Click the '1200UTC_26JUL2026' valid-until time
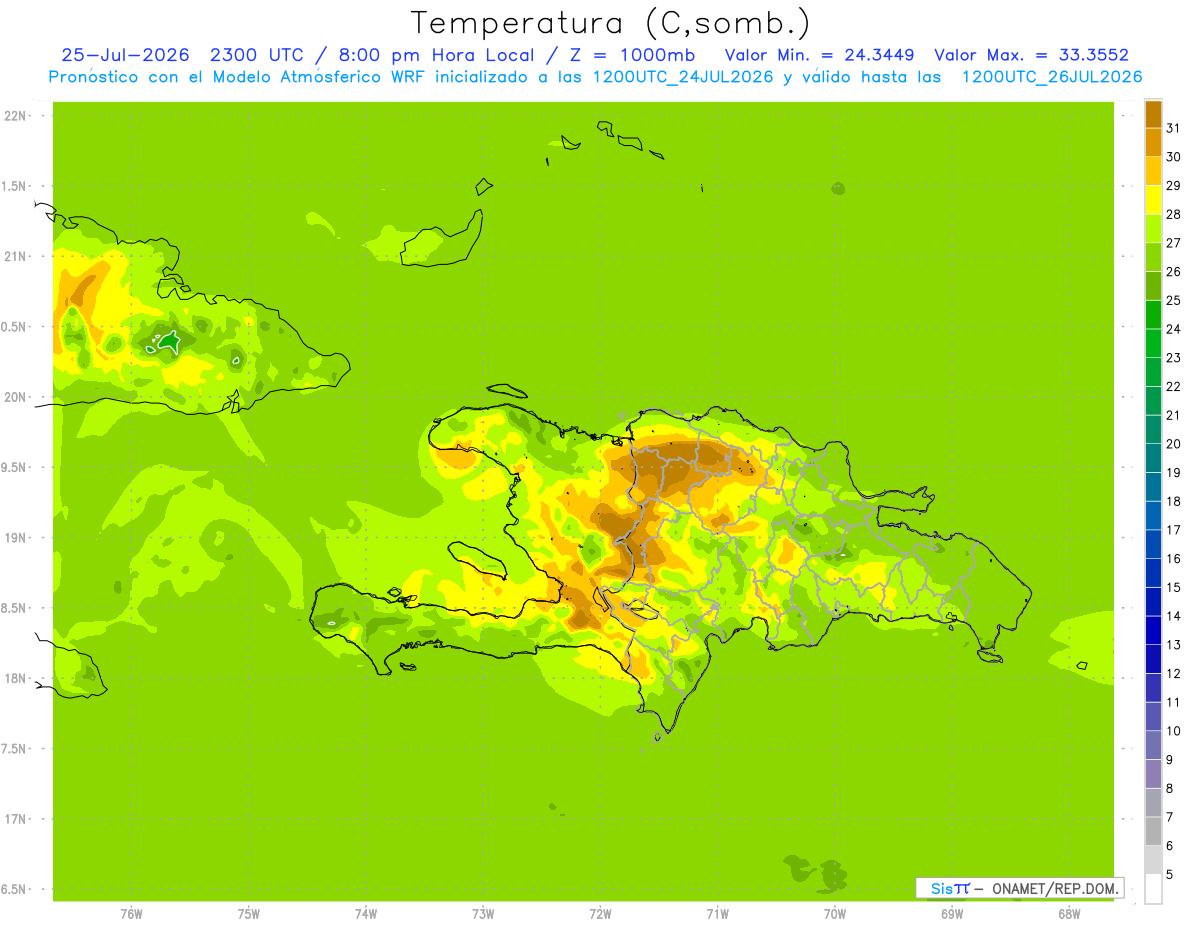Image resolution: width=1200 pixels, height=927 pixels. (x=1052, y=77)
